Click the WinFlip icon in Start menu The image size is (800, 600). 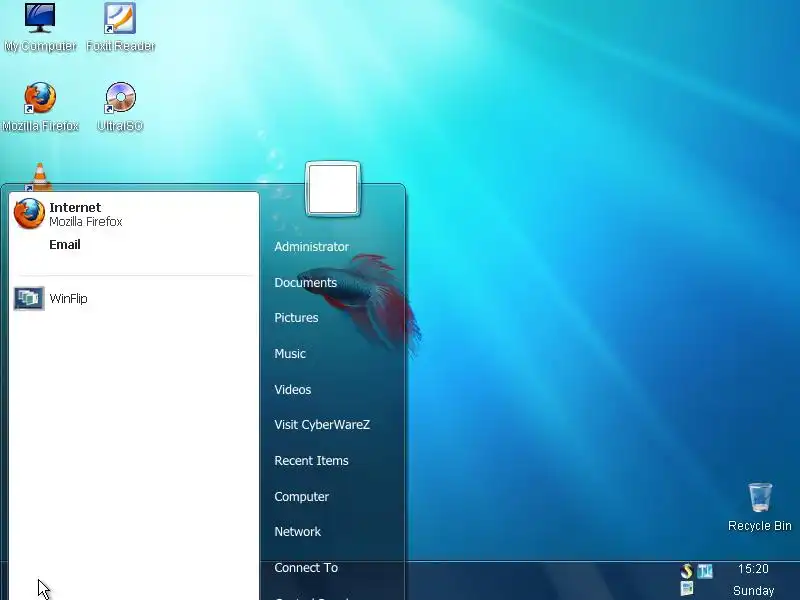pos(29,298)
